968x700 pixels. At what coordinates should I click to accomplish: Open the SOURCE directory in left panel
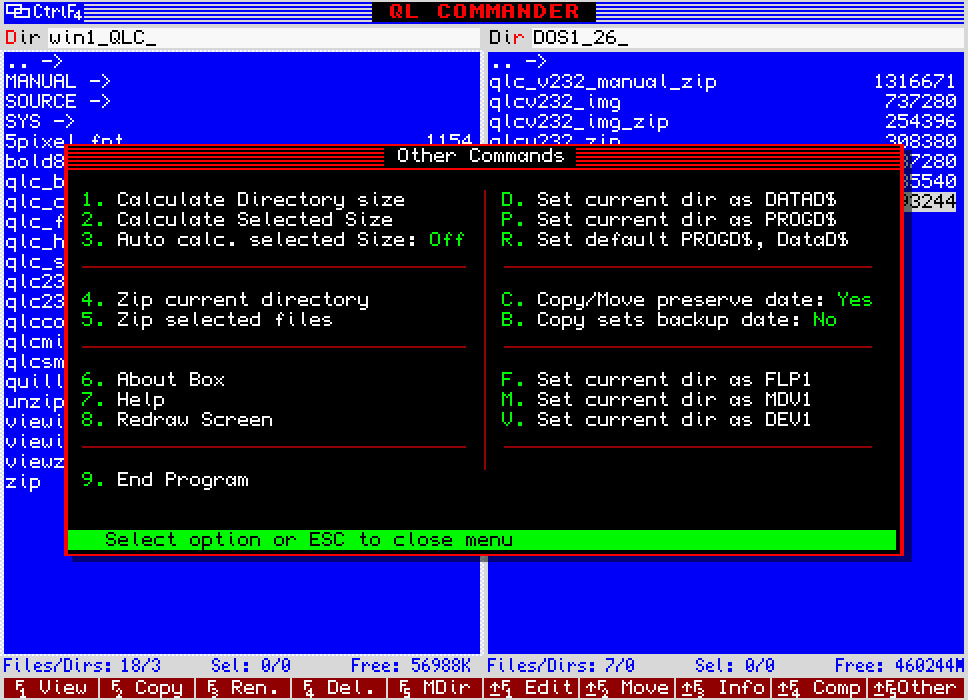(x=58, y=101)
